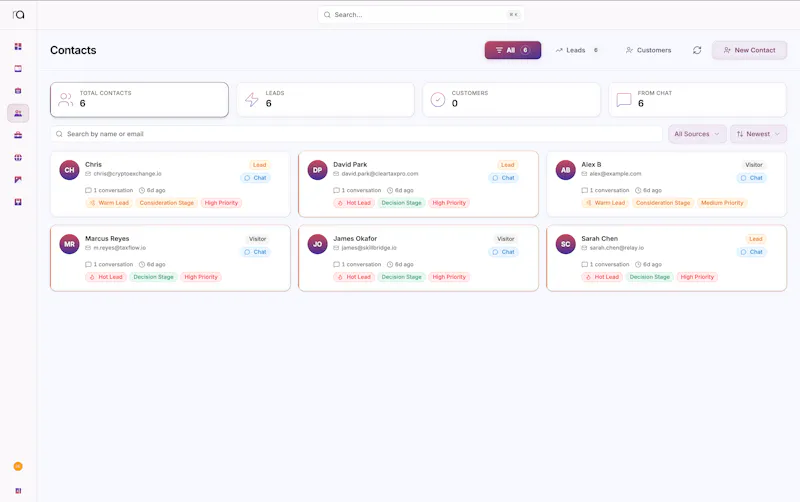Click the SC avatar for Sarah Chen
Image resolution: width=800 pixels, height=502 pixels.
point(565,244)
